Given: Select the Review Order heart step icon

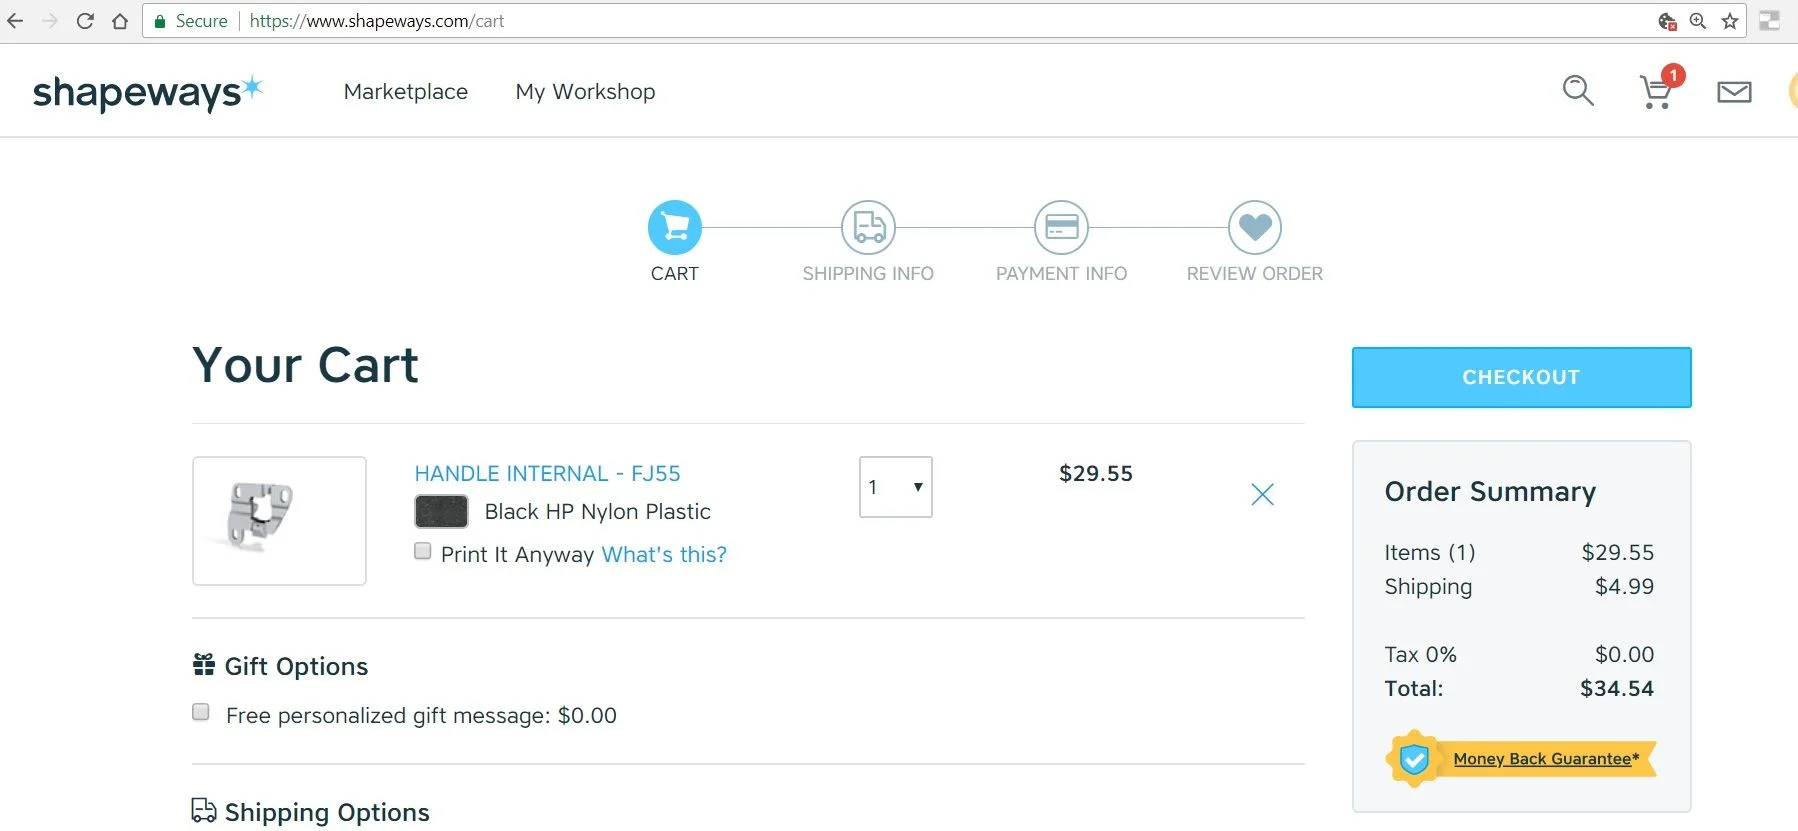Looking at the screenshot, I should 1254,227.
